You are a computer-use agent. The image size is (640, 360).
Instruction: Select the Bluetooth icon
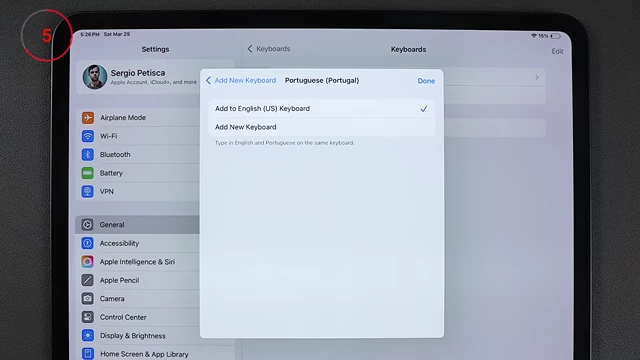(x=88, y=154)
